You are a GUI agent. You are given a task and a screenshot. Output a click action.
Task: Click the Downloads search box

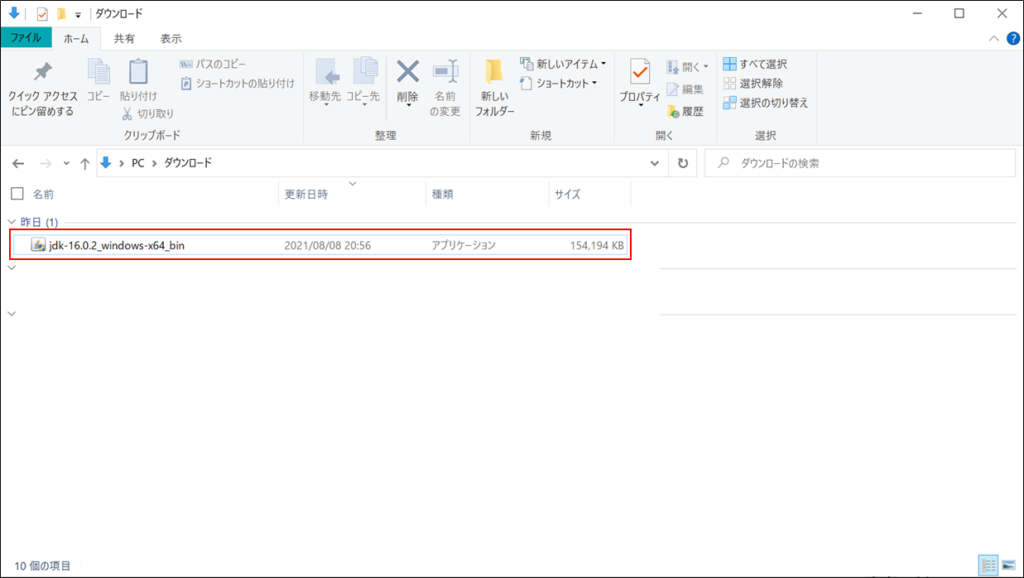(860, 163)
